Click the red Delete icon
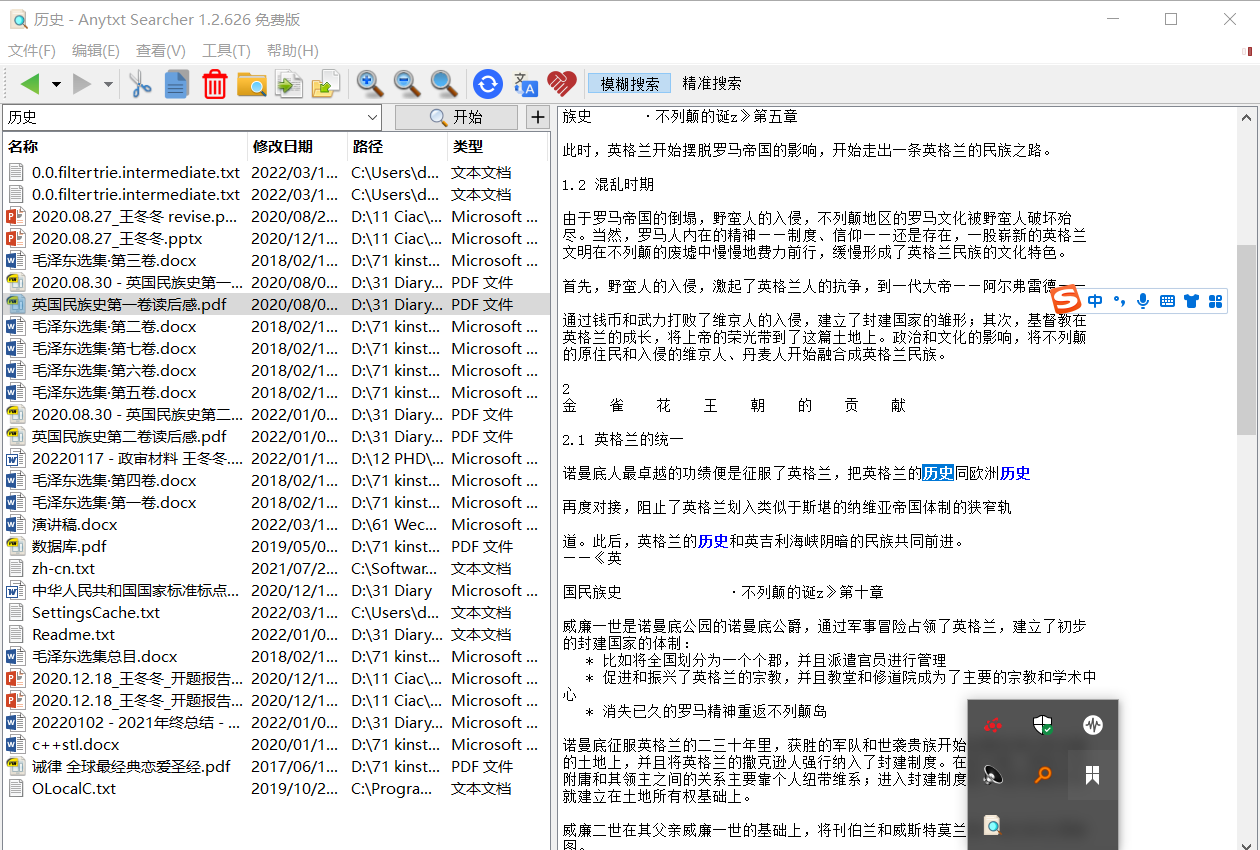 pyautogui.click(x=214, y=84)
